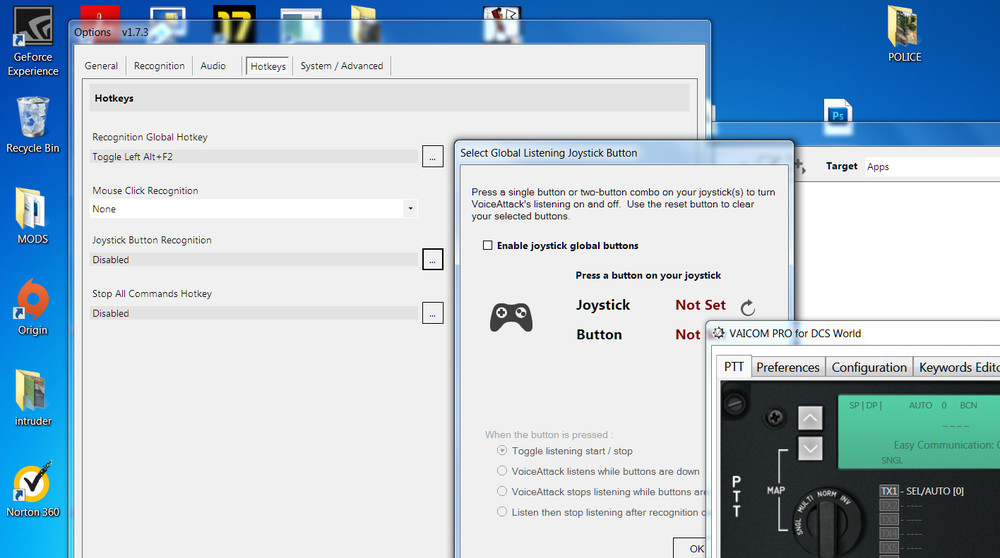Select the PTT tab in VAICOM PRO
Screen dimensions: 1000x558
pyautogui.click(x=733, y=367)
